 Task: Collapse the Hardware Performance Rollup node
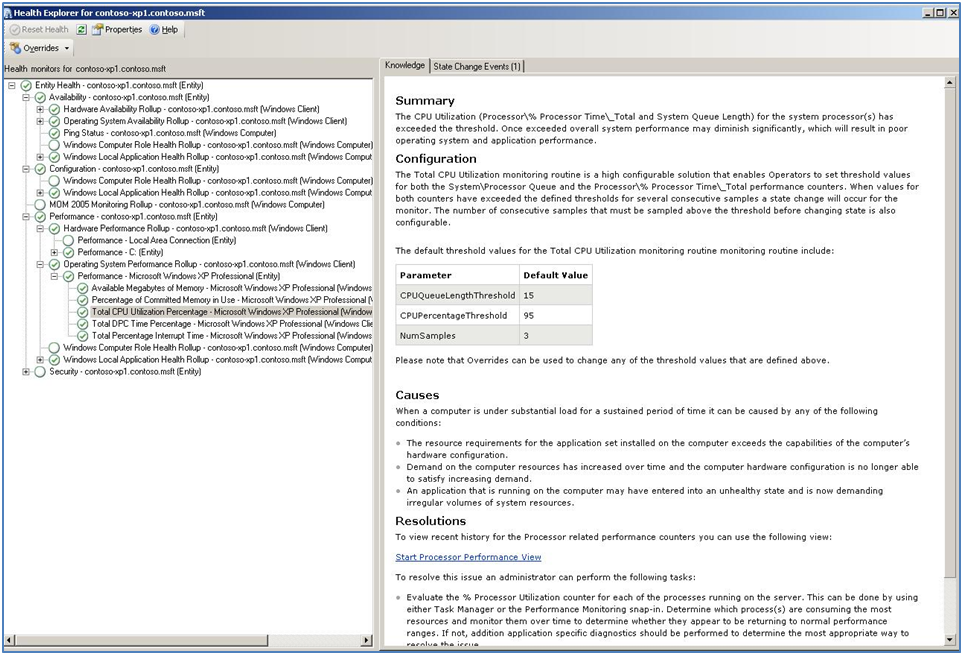click(40, 228)
